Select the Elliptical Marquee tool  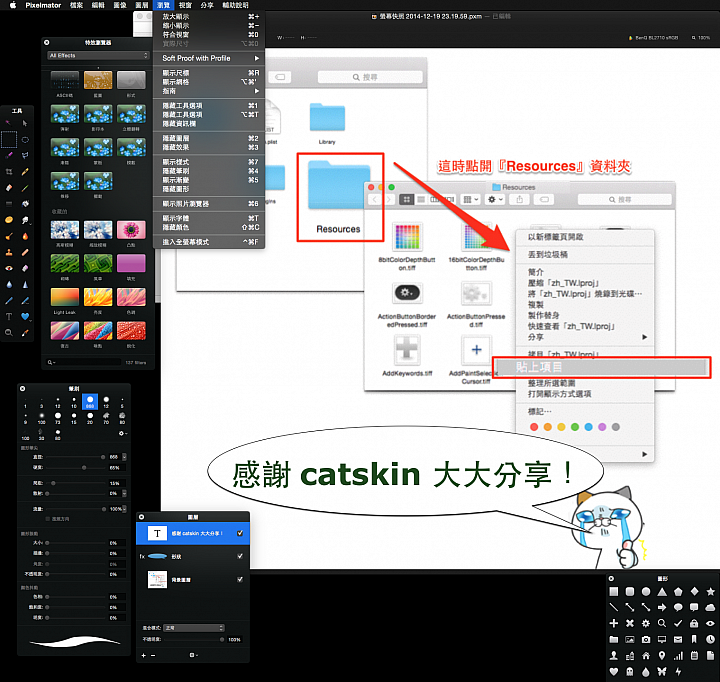click(x=25, y=140)
